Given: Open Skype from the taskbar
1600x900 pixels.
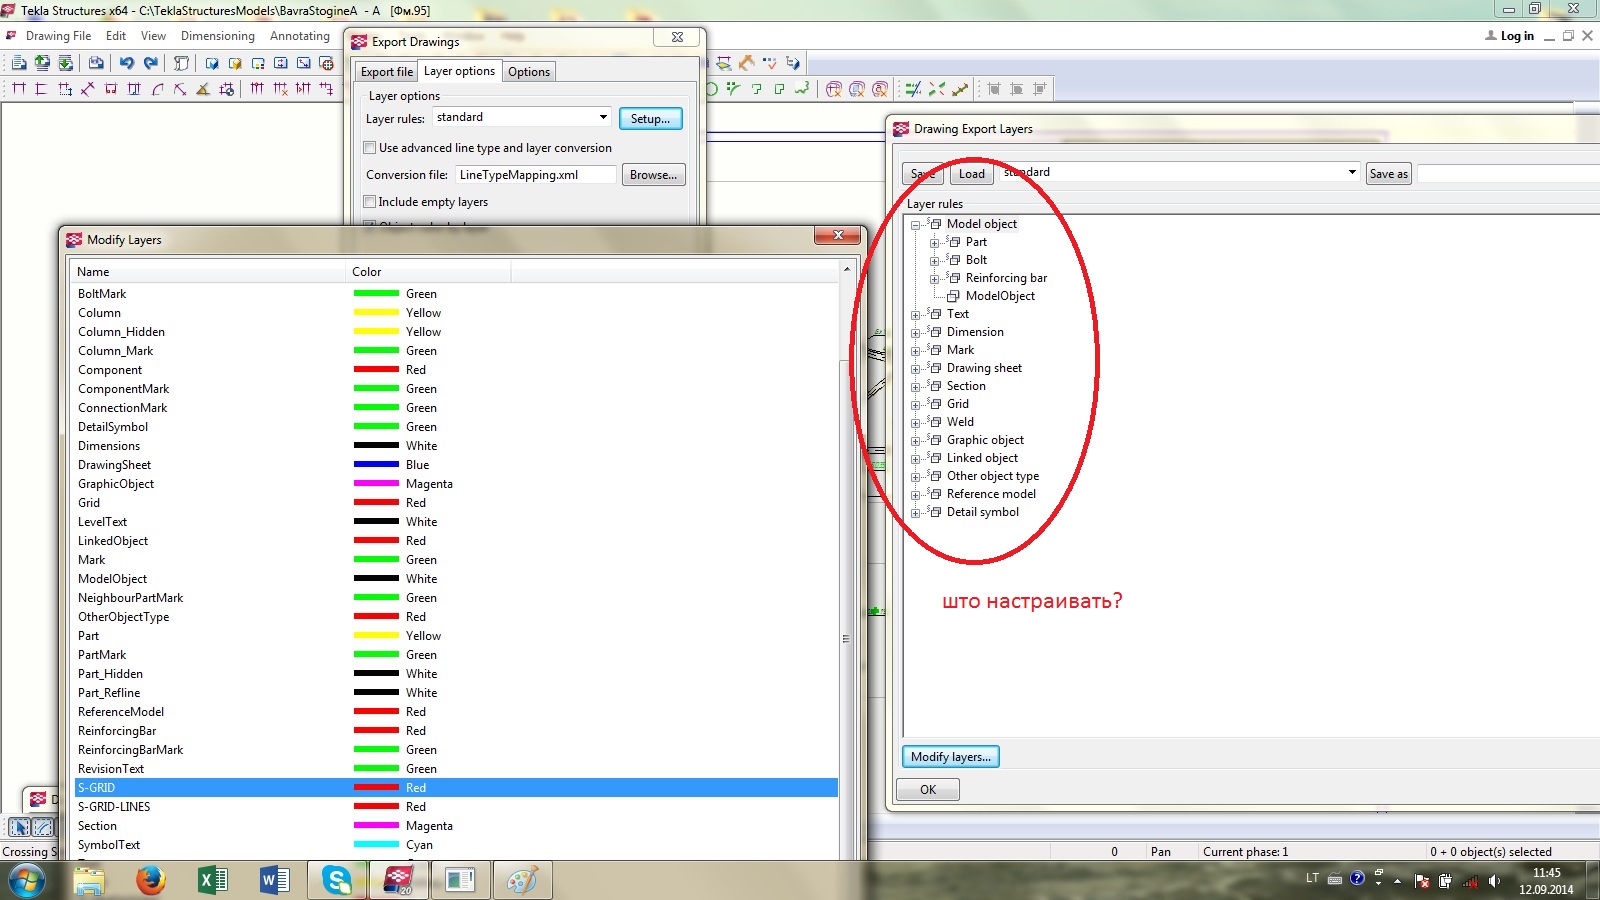Looking at the screenshot, I should 337,880.
